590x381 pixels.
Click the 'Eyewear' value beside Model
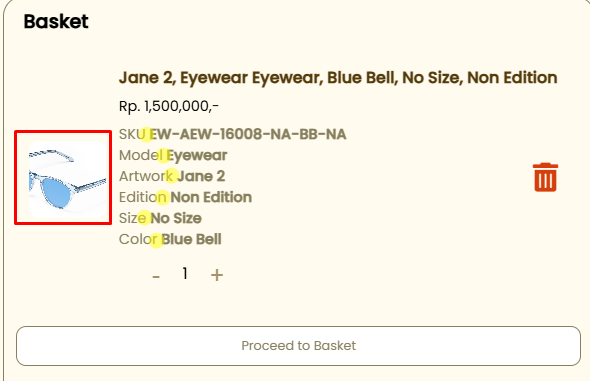(197, 155)
